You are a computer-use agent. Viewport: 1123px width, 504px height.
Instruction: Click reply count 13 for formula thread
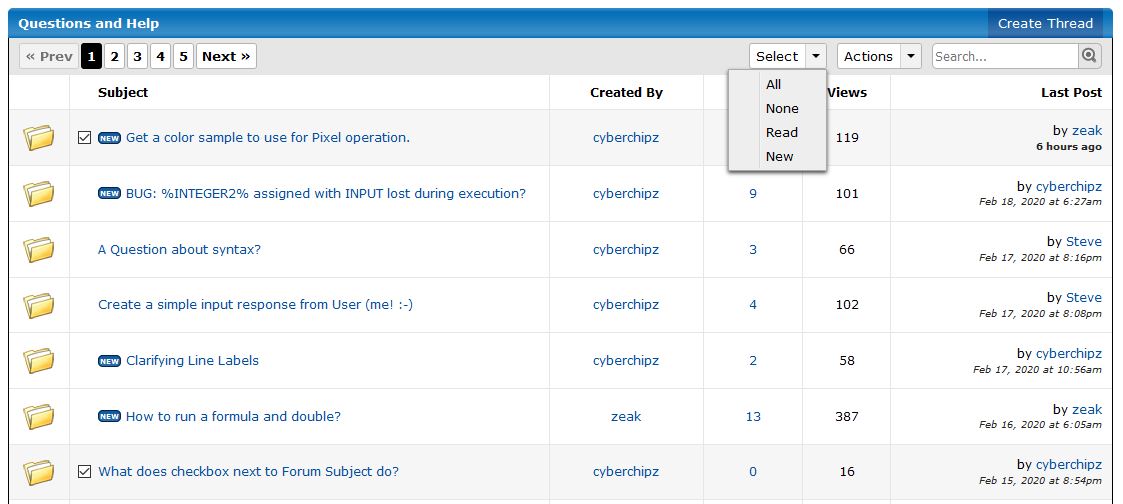click(x=753, y=417)
